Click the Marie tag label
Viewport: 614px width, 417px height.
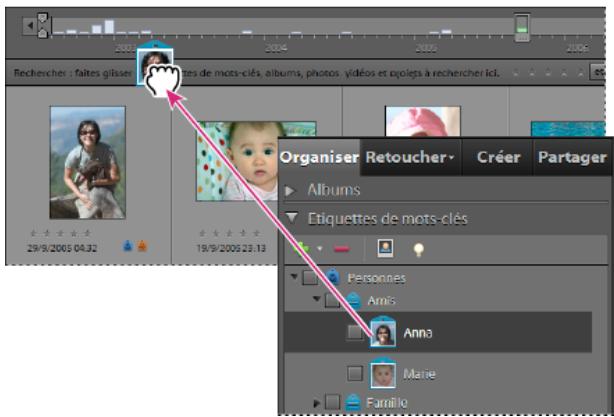pos(419,374)
